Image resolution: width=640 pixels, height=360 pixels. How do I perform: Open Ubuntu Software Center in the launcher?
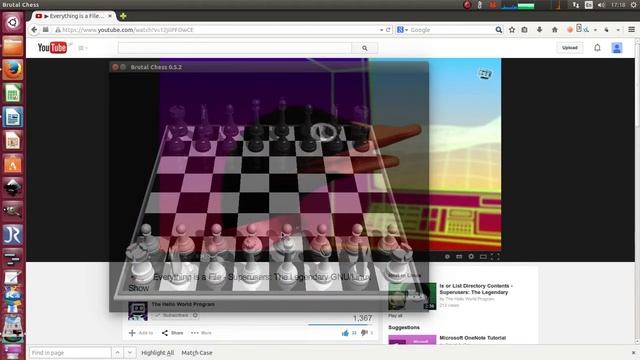[x=13, y=164]
